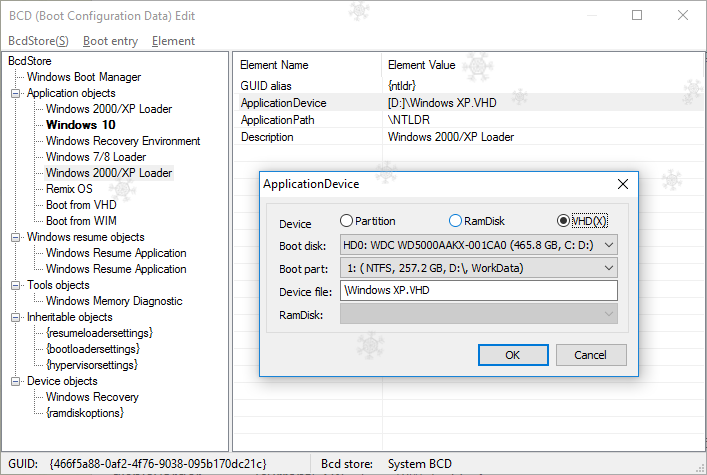Select the ApplicationDevice row
Image resolution: width=707 pixels, height=475 pixels.
(469, 103)
